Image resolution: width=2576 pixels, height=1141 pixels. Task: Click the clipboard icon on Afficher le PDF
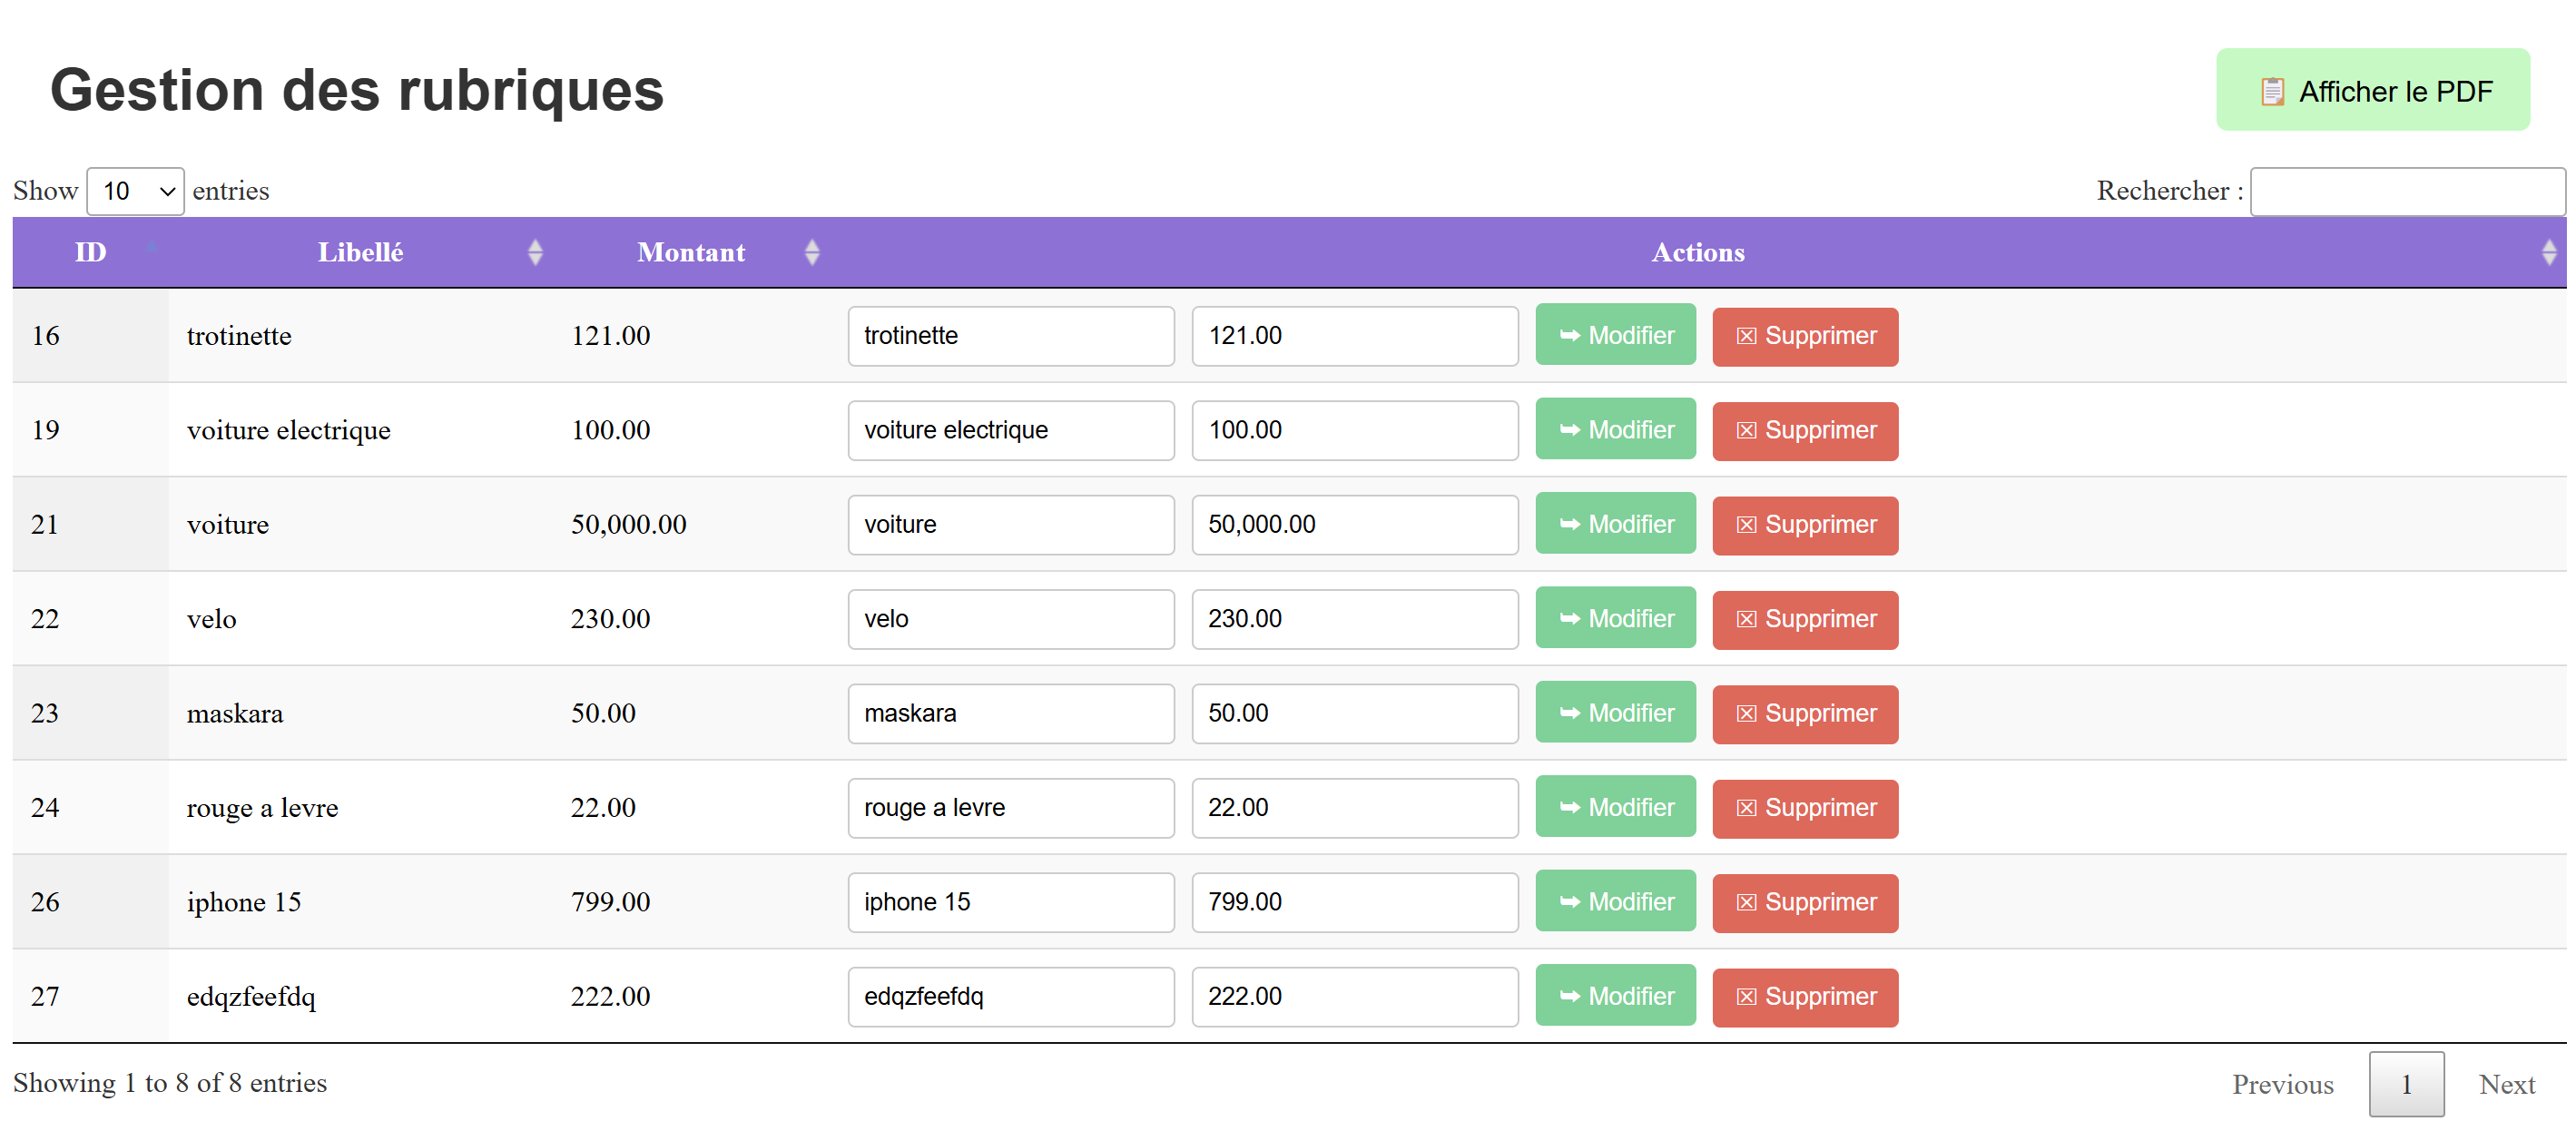(2271, 92)
